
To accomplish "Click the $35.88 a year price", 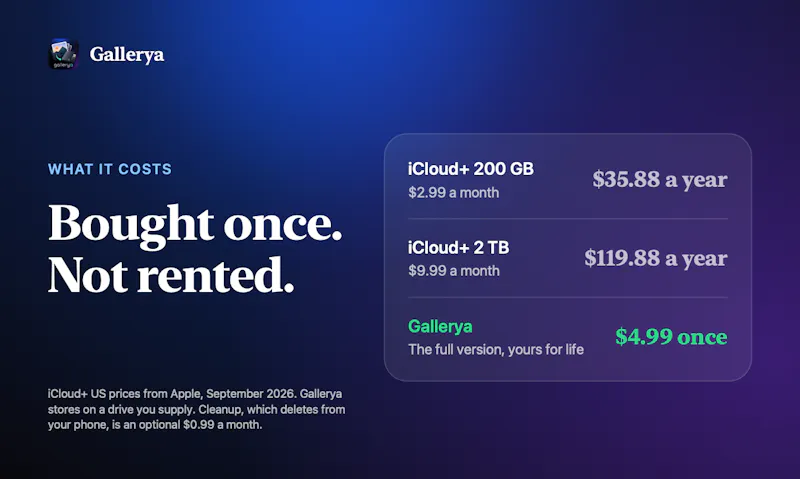I will [x=660, y=180].
